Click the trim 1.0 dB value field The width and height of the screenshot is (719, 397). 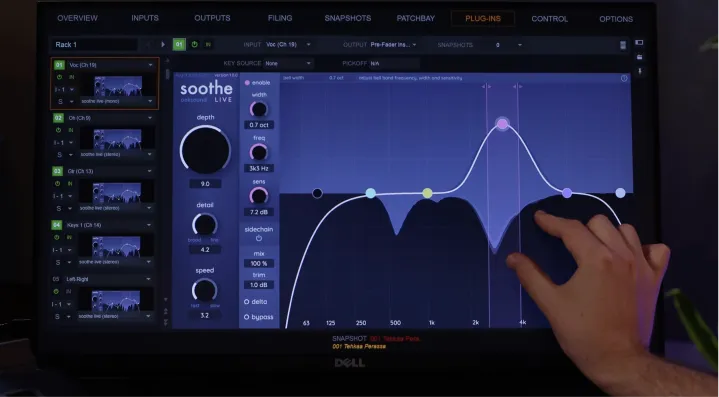tap(259, 285)
